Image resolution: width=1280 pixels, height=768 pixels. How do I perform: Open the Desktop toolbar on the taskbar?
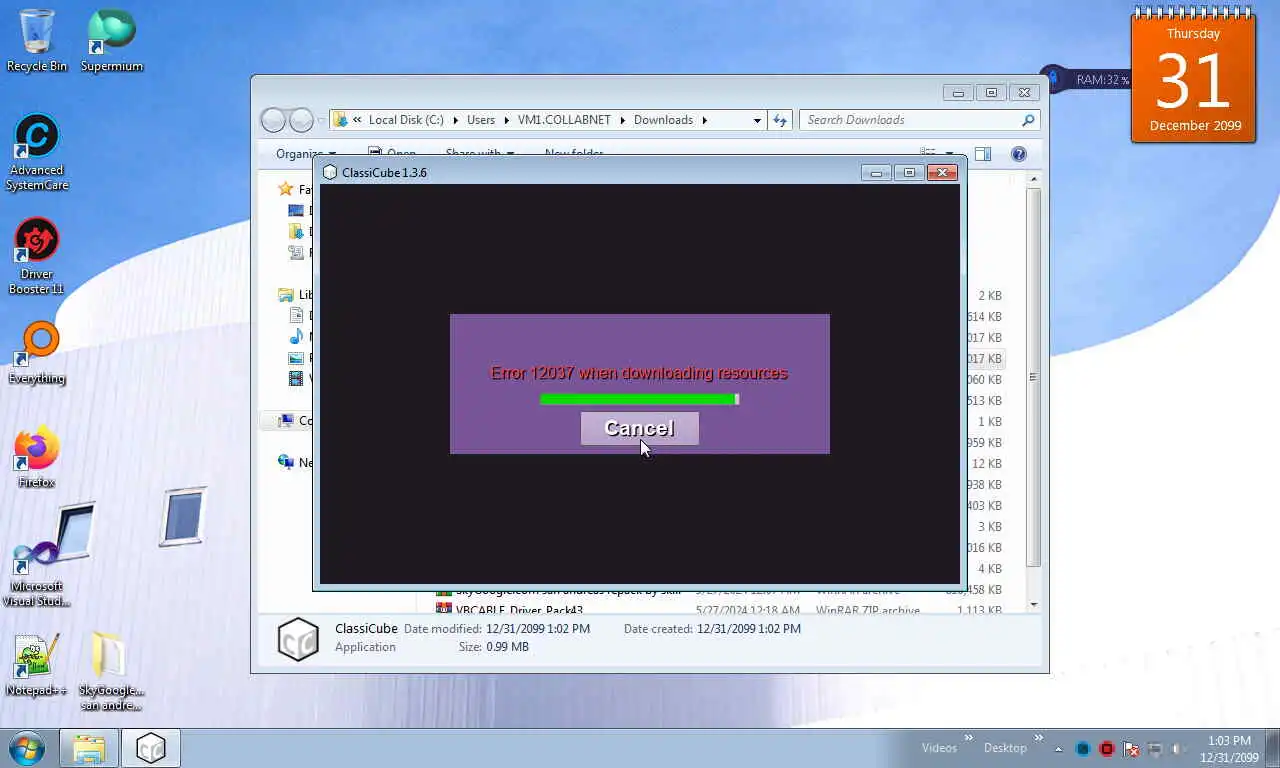[x=1005, y=748]
